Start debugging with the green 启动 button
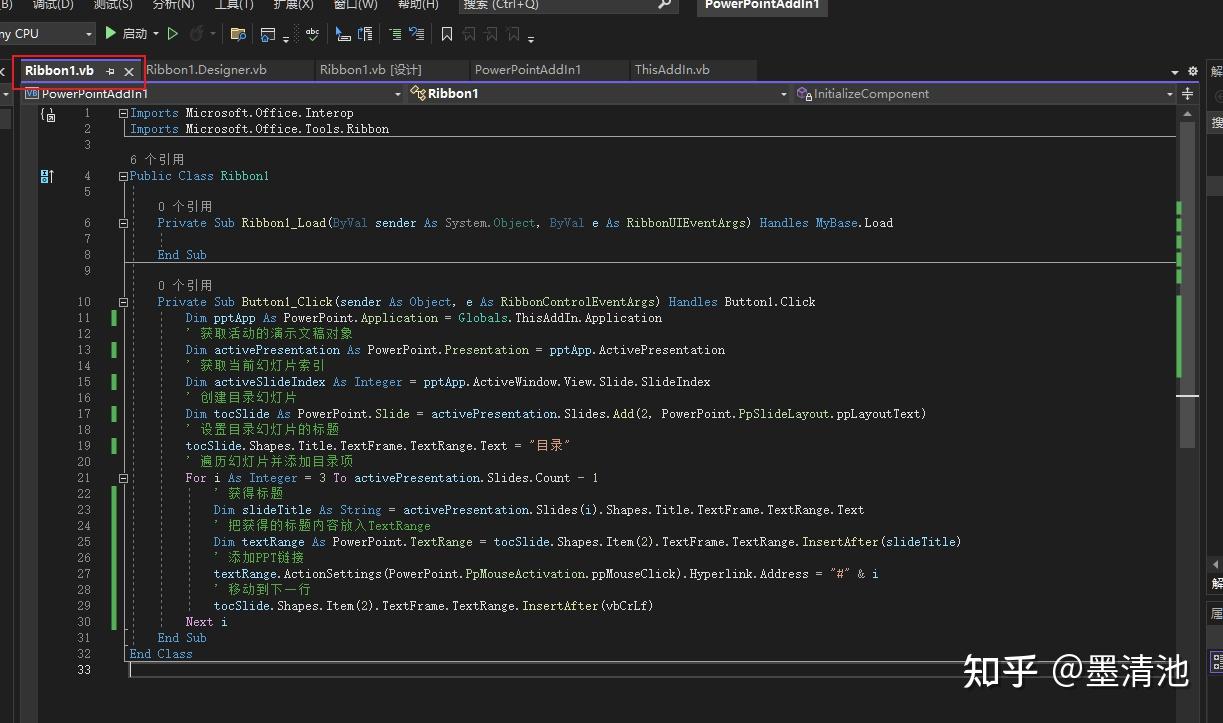The height and width of the screenshot is (723, 1223). click(x=122, y=32)
